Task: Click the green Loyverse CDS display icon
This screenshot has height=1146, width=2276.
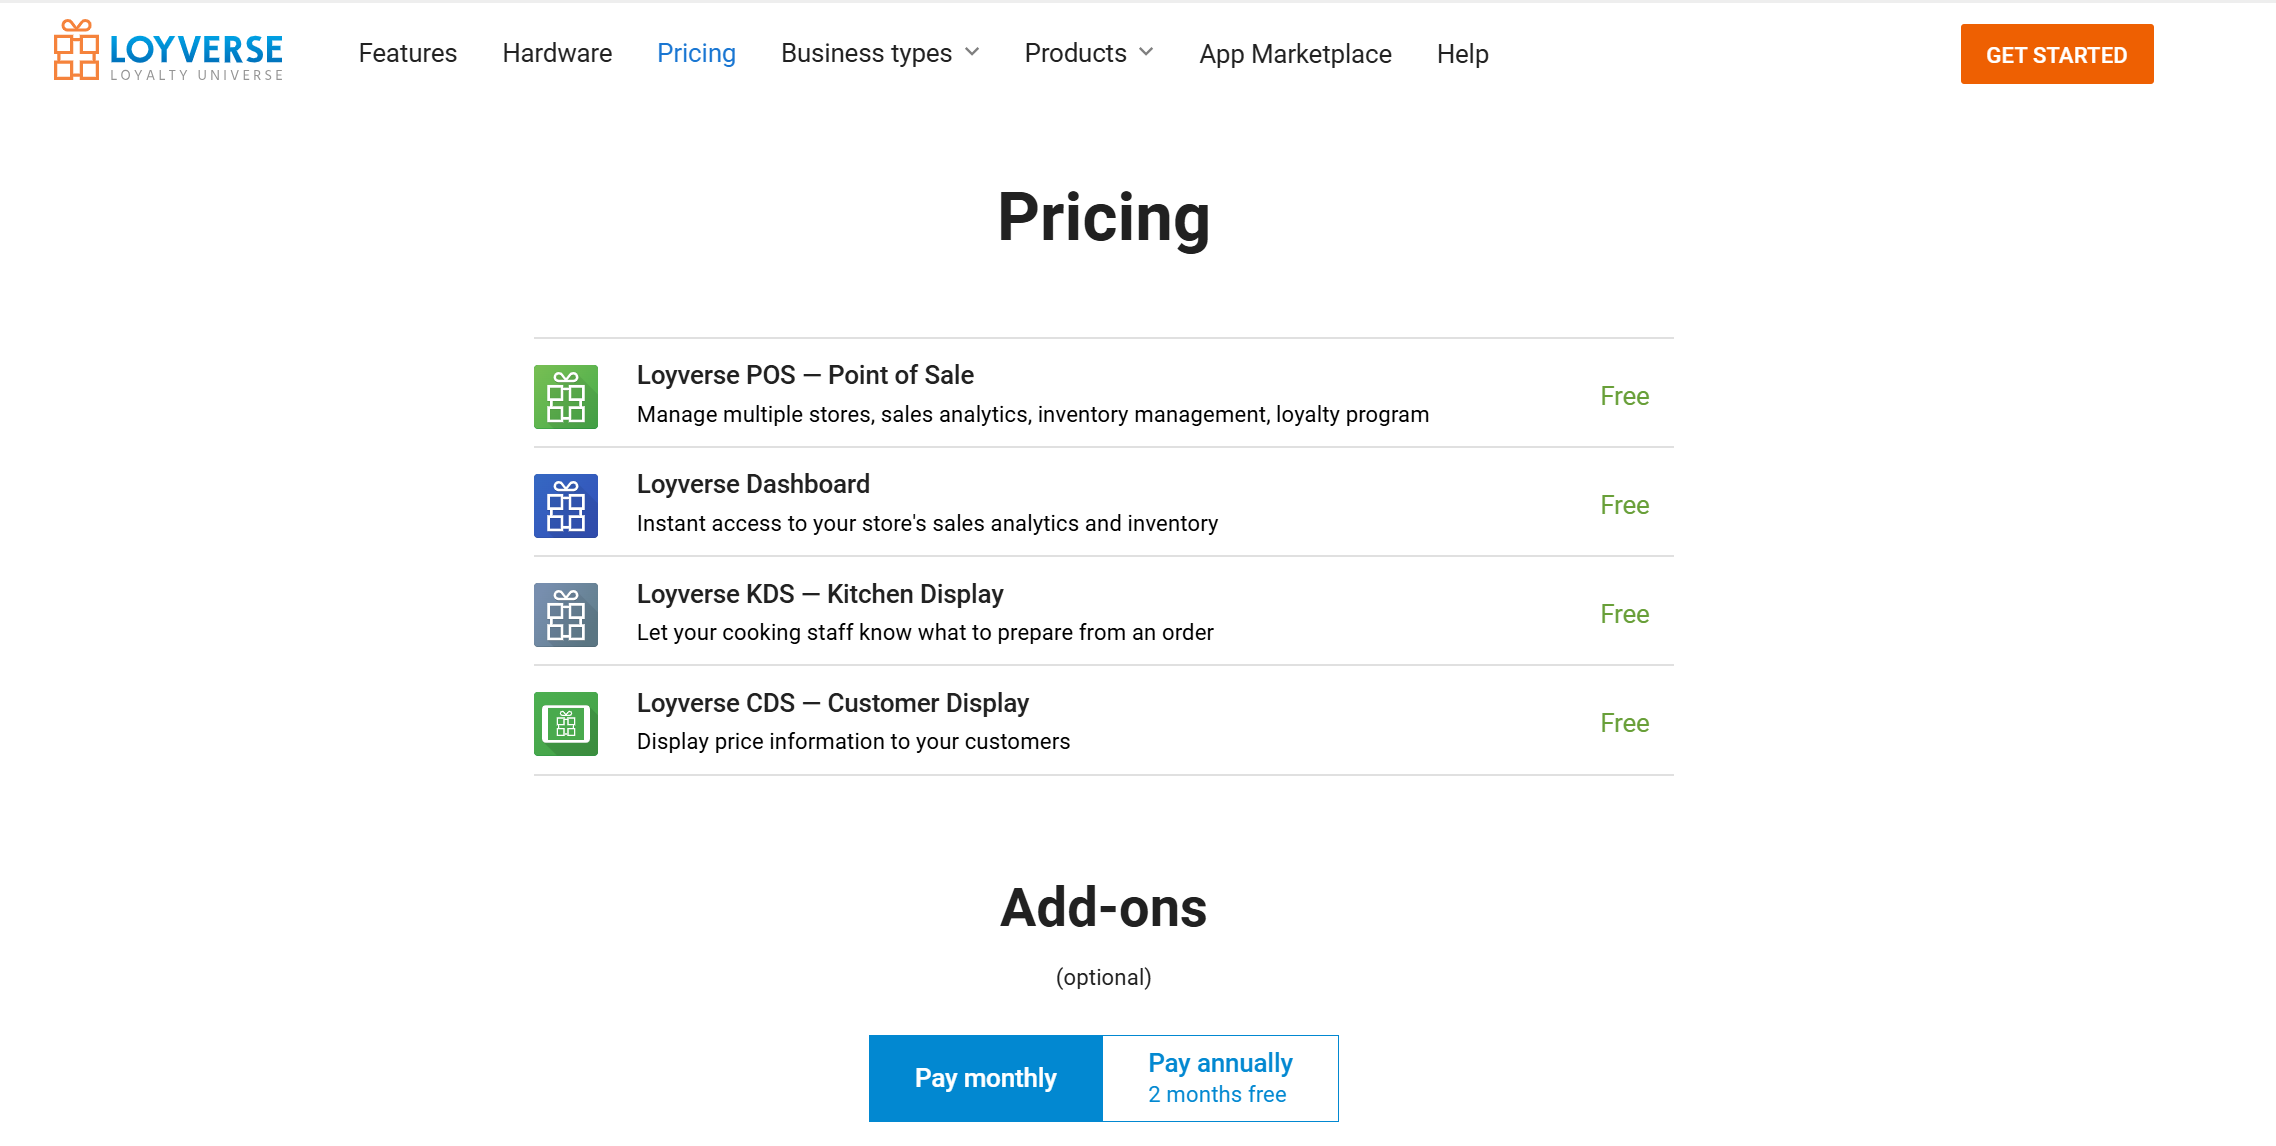Action: (x=566, y=724)
